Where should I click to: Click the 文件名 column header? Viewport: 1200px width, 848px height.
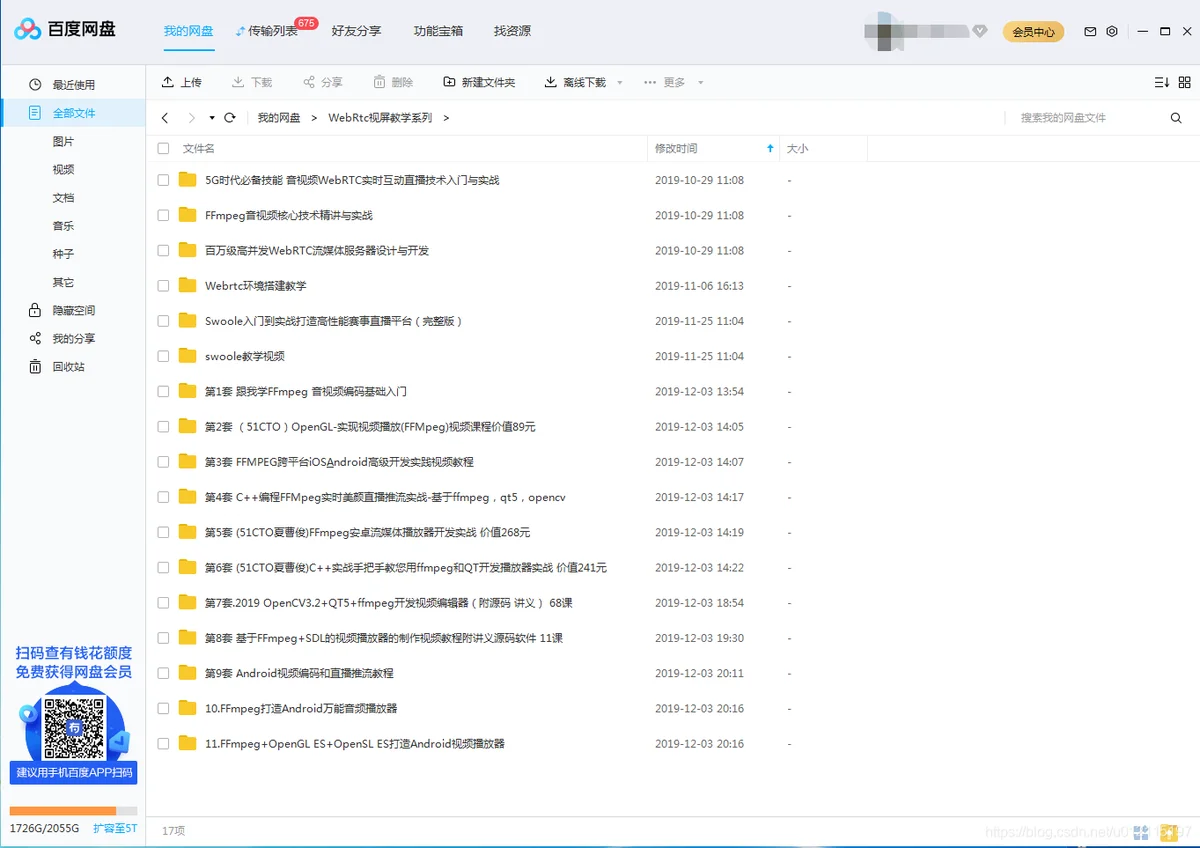click(x=199, y=149)
